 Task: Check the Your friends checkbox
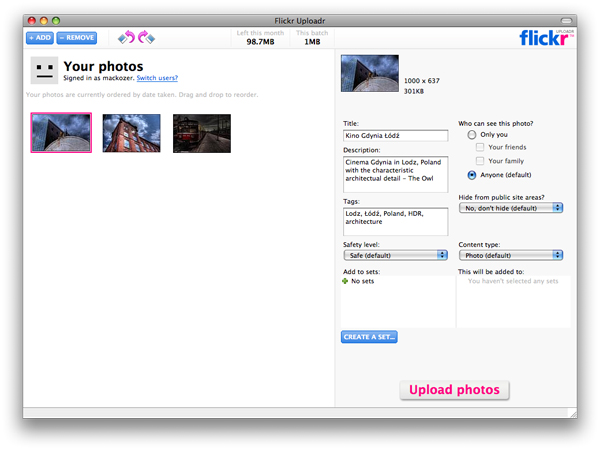(x=480, y=147)
